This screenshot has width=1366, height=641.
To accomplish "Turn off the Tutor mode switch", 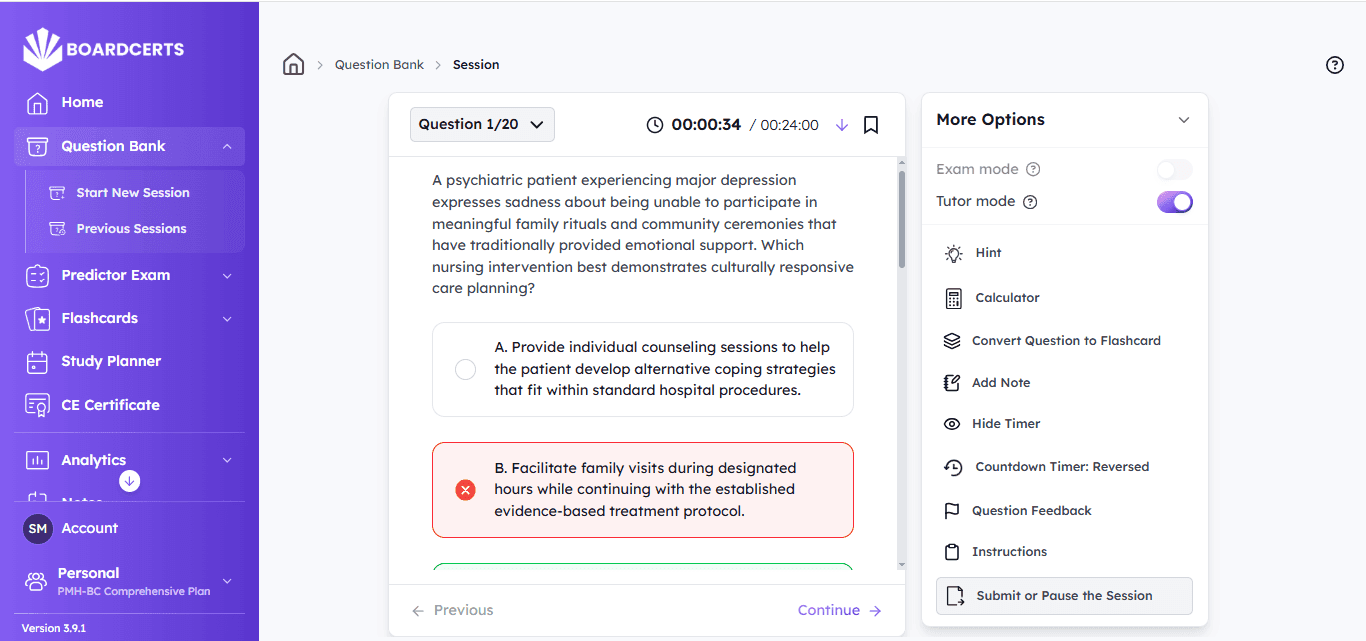I will pos(1174,202).
